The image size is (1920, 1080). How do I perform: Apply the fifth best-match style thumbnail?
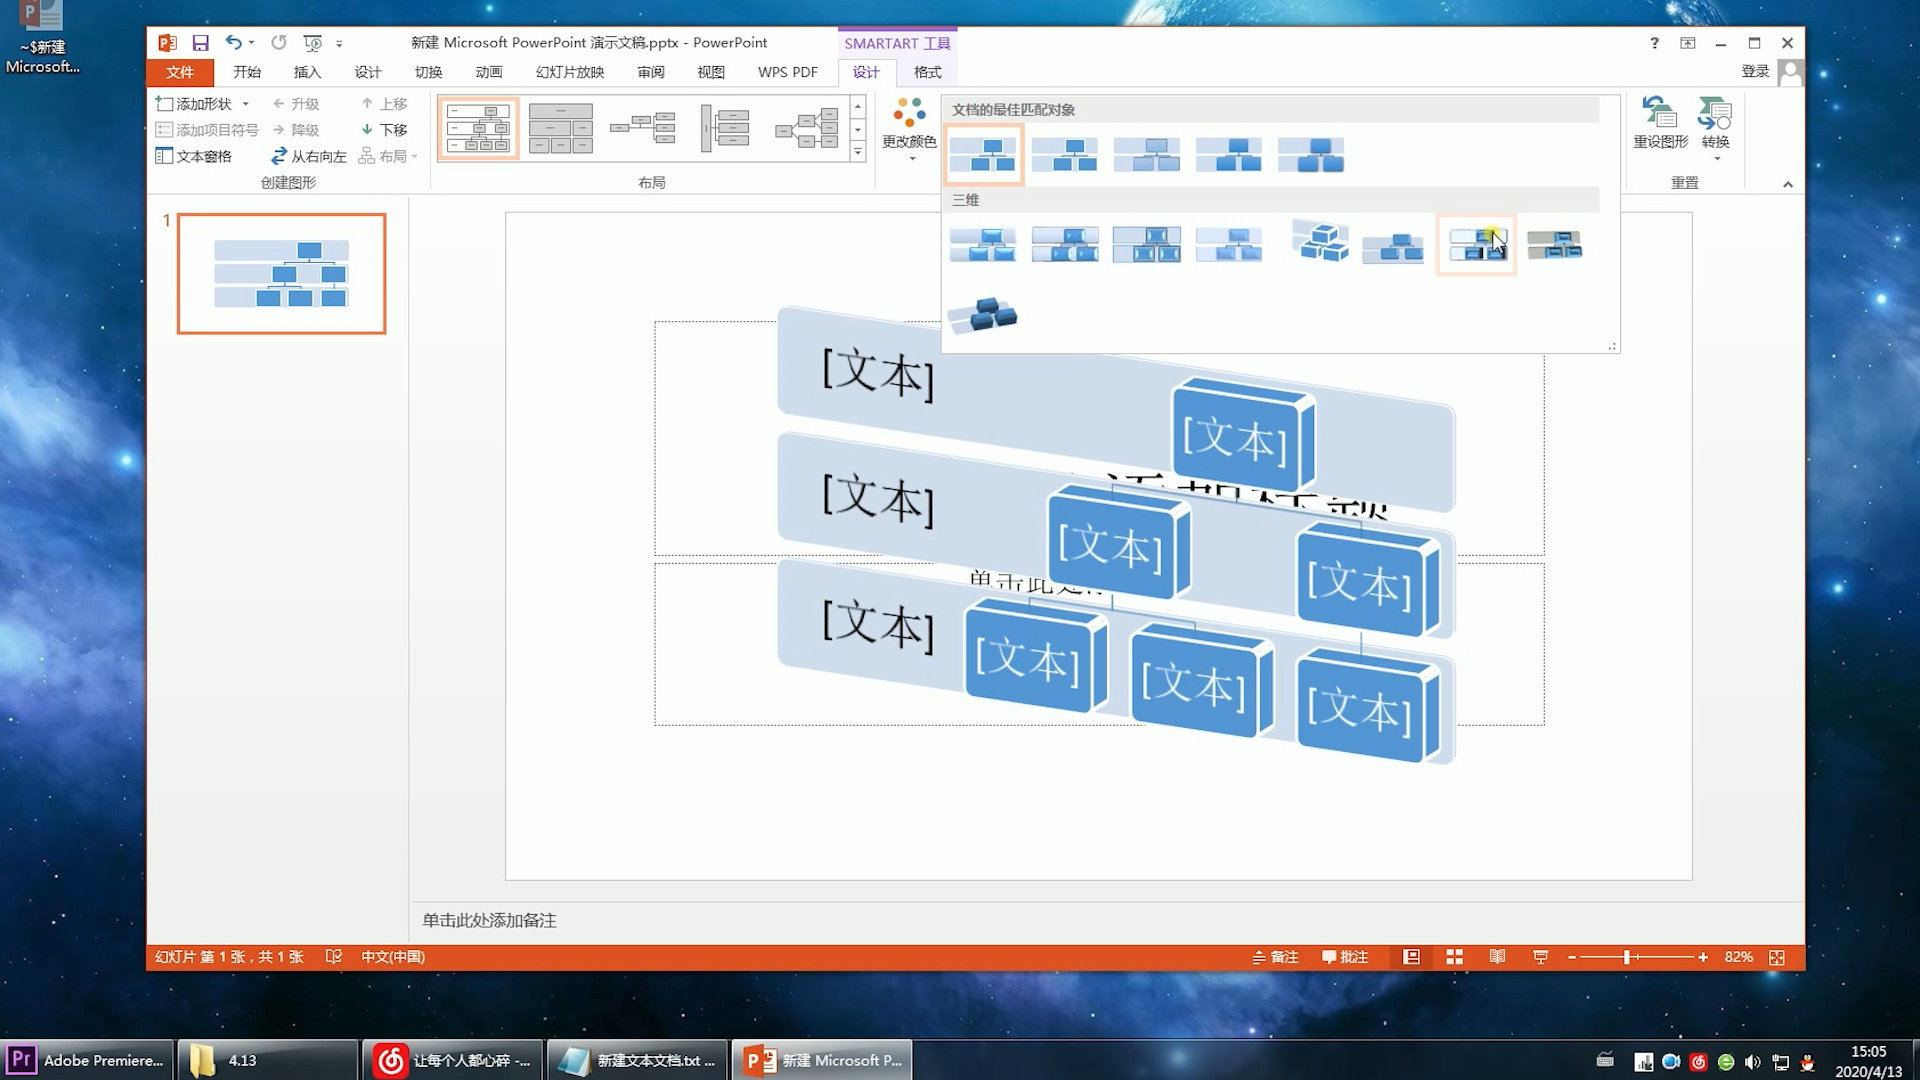coord(1311,155)
